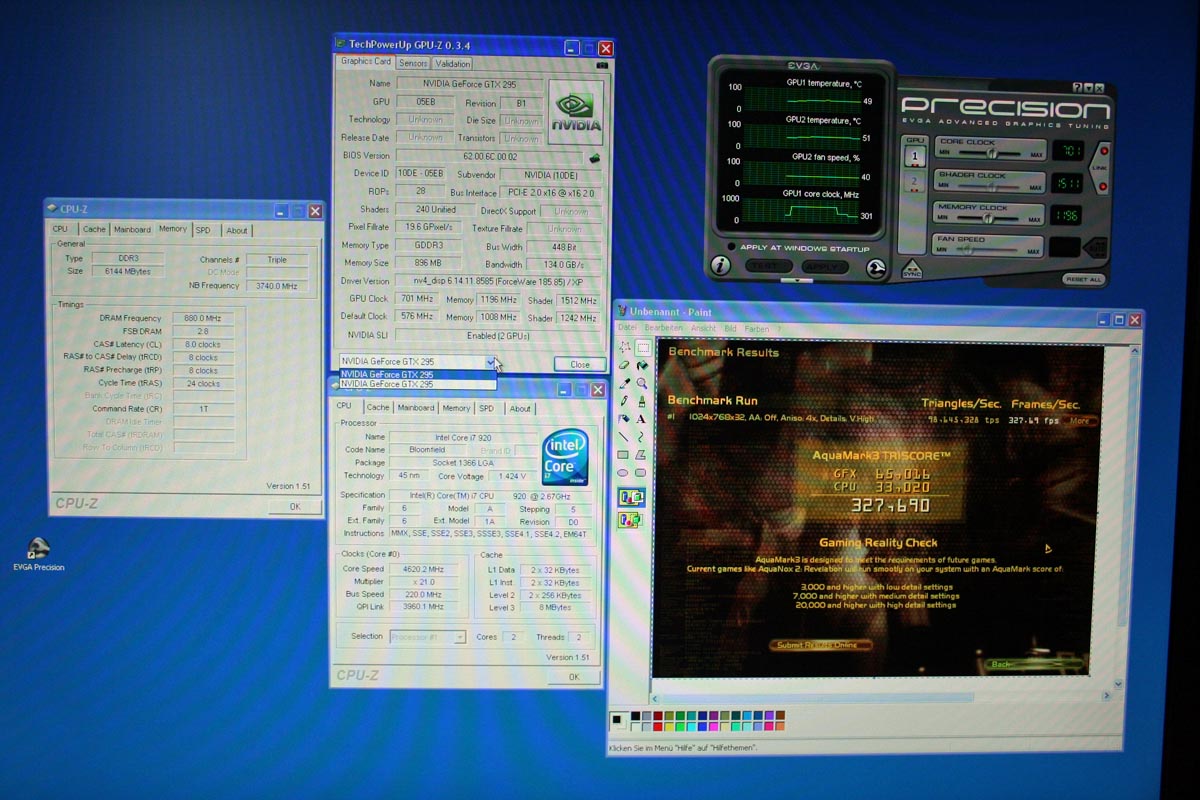This screenshot has width=1200, height=800.
Task: Open EVGA Precision settings wrench icon
Action: [x=876, y=267]
